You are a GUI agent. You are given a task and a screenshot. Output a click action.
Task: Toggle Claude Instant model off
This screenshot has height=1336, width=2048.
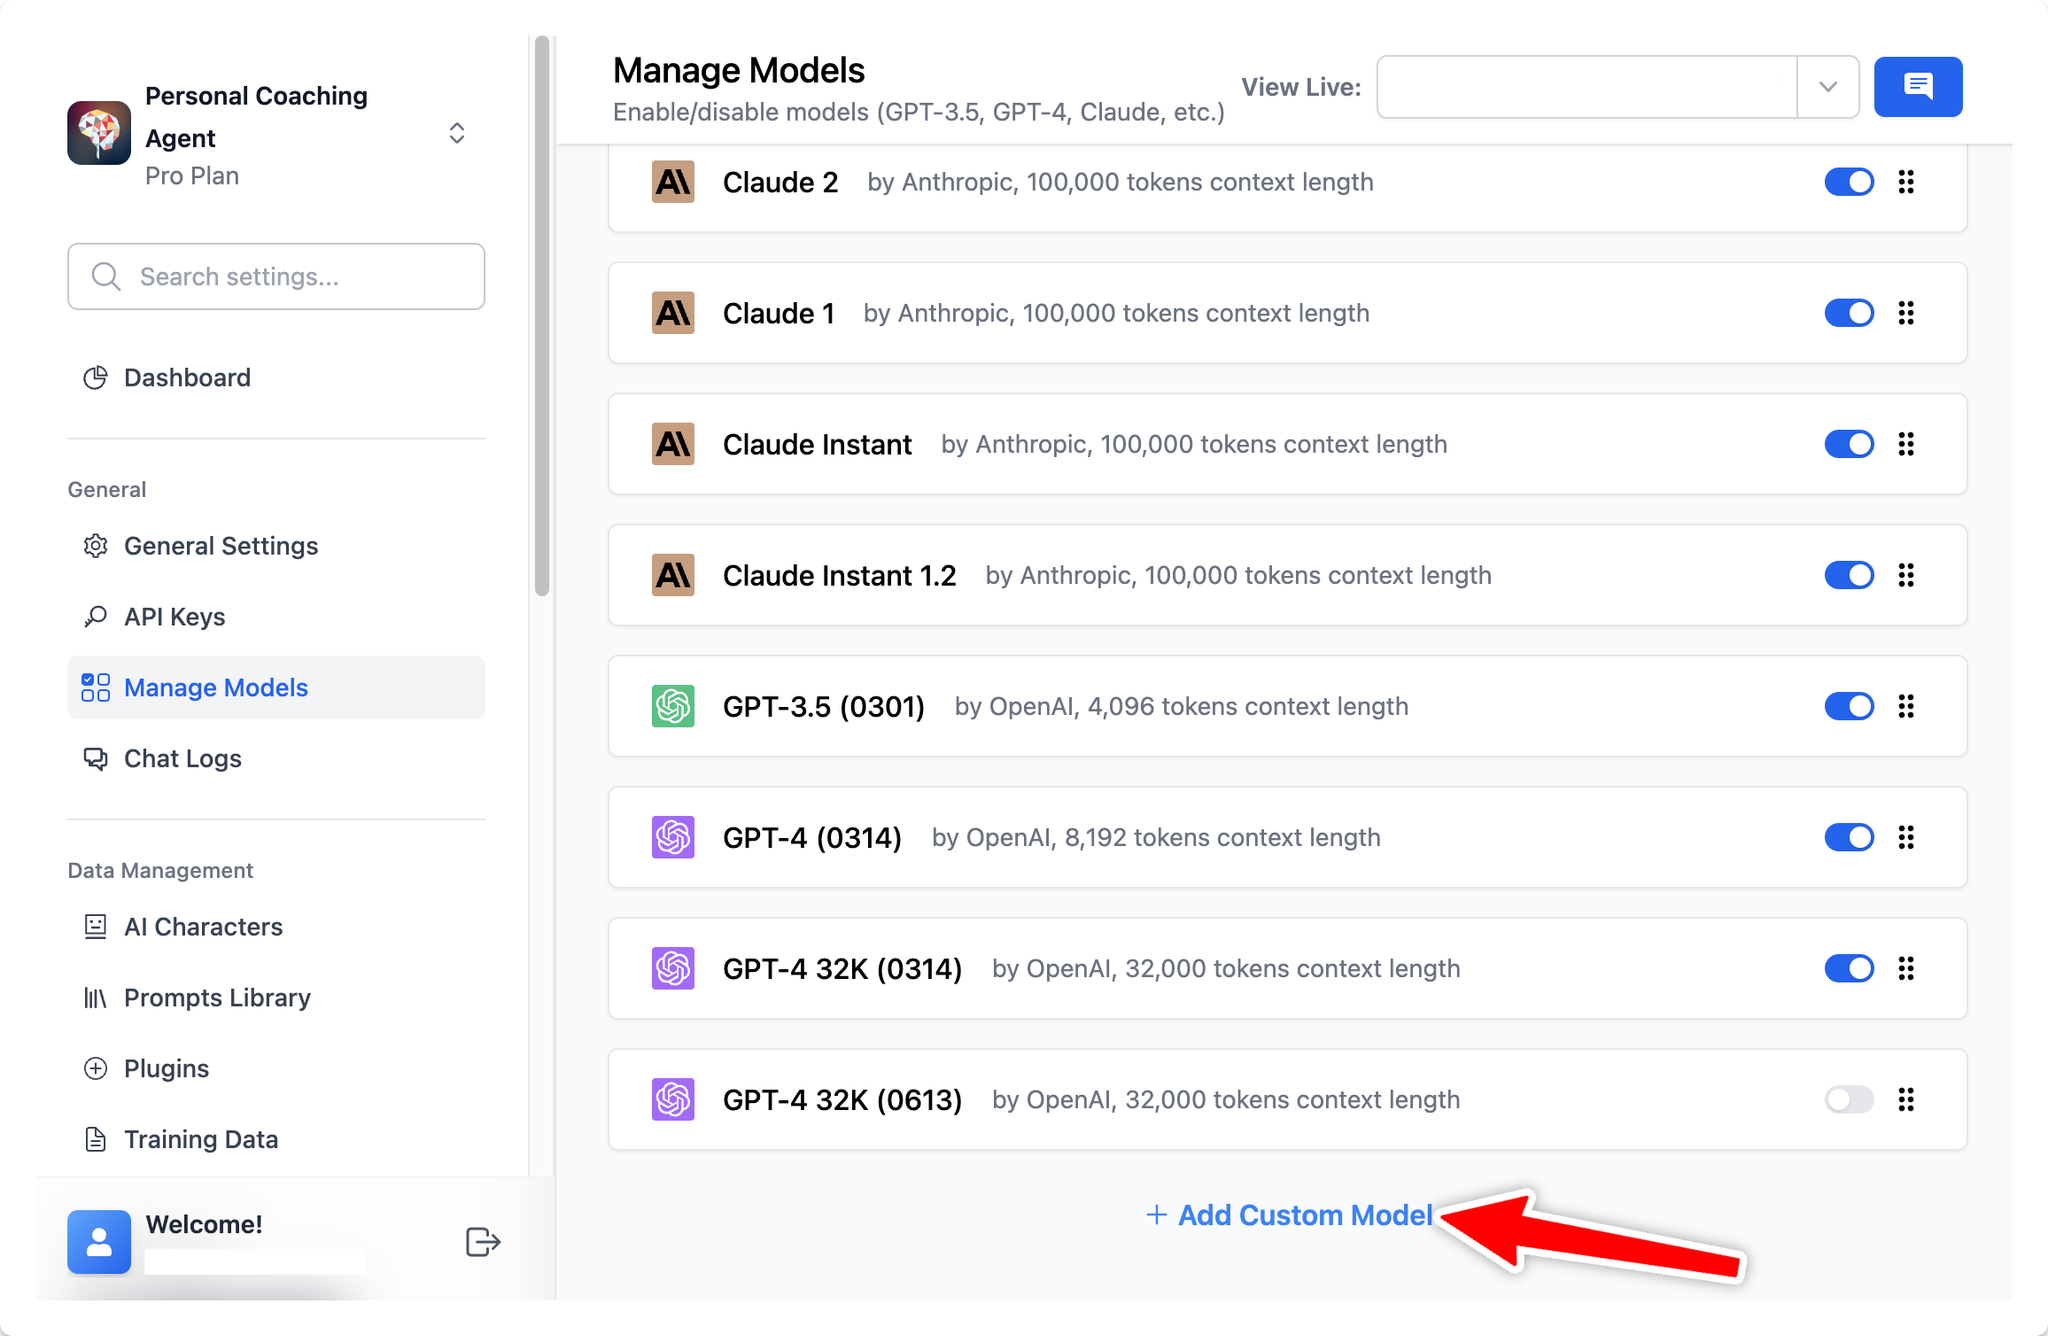(1849, 444)
